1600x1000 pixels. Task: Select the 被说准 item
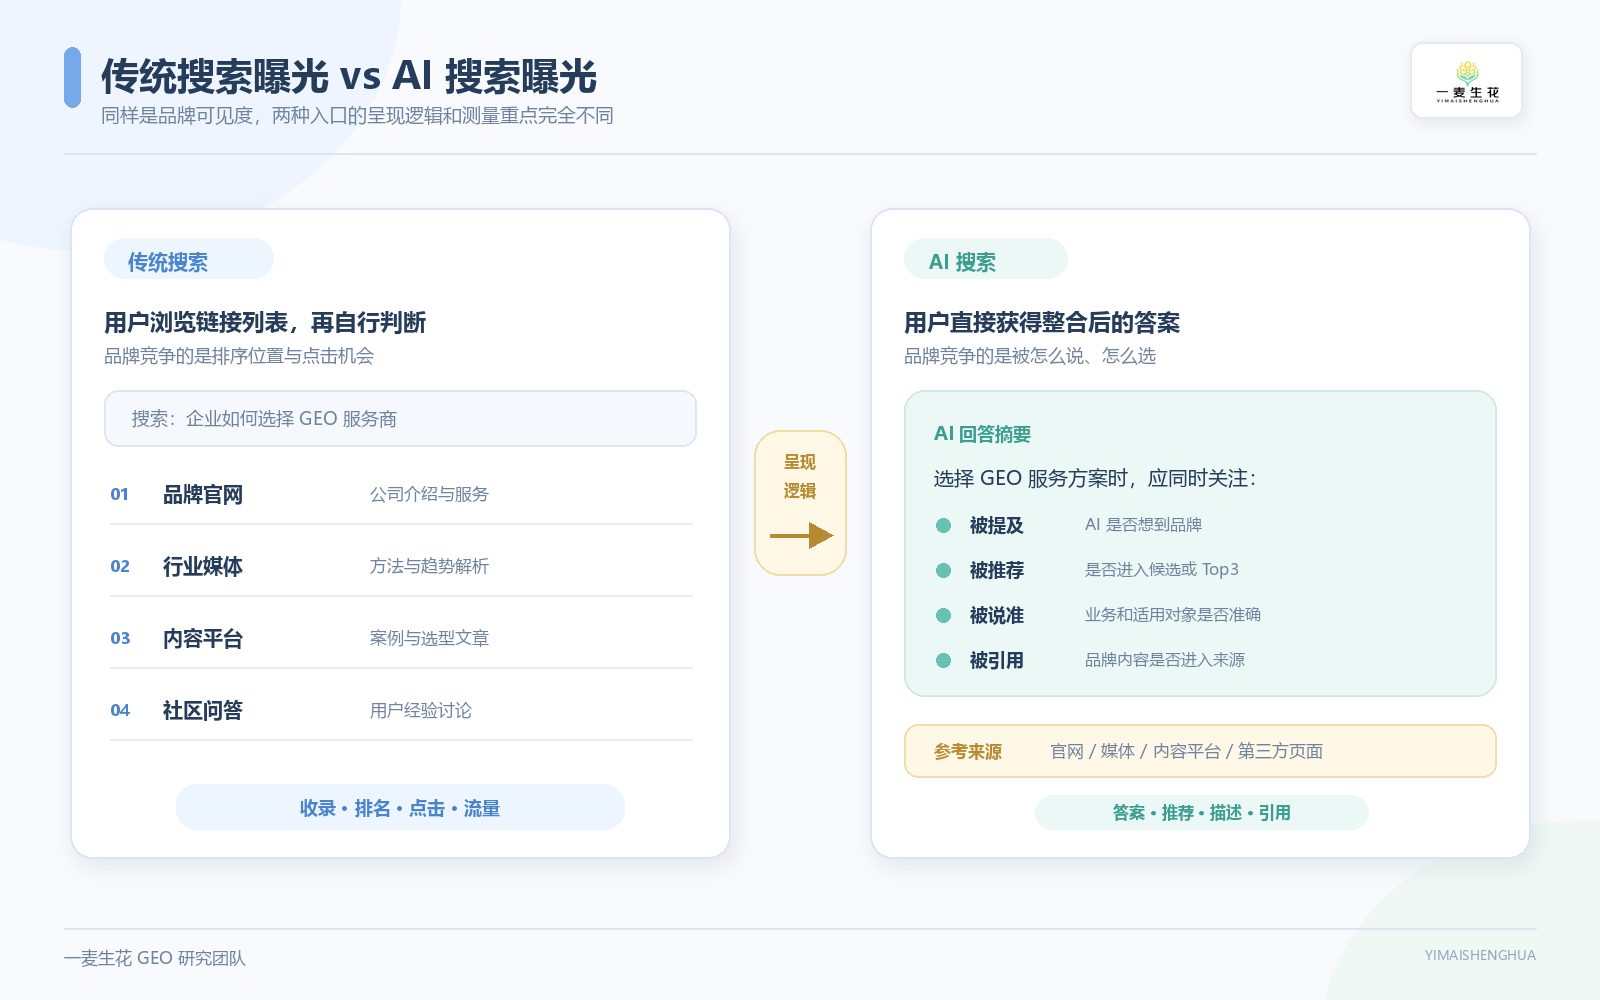[997, 615]
